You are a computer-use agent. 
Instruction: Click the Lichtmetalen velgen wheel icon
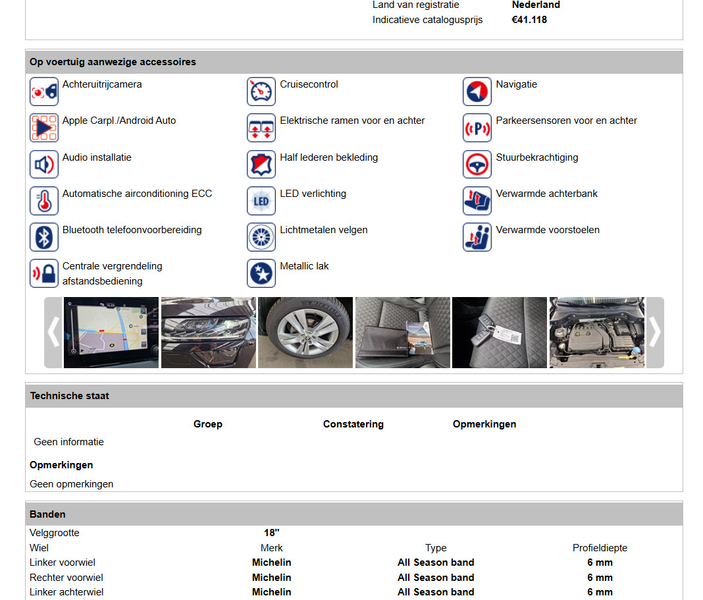[261, 237]
